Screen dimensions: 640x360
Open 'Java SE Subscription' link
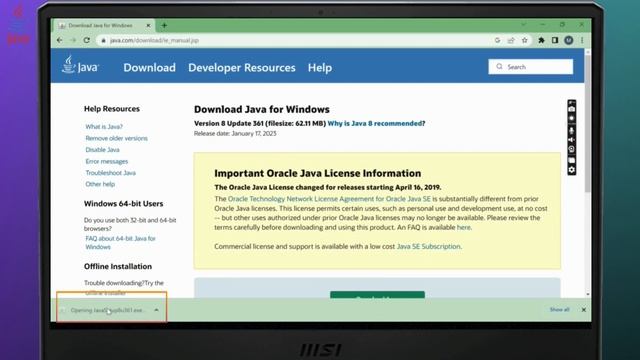click(x=429, y=247)
